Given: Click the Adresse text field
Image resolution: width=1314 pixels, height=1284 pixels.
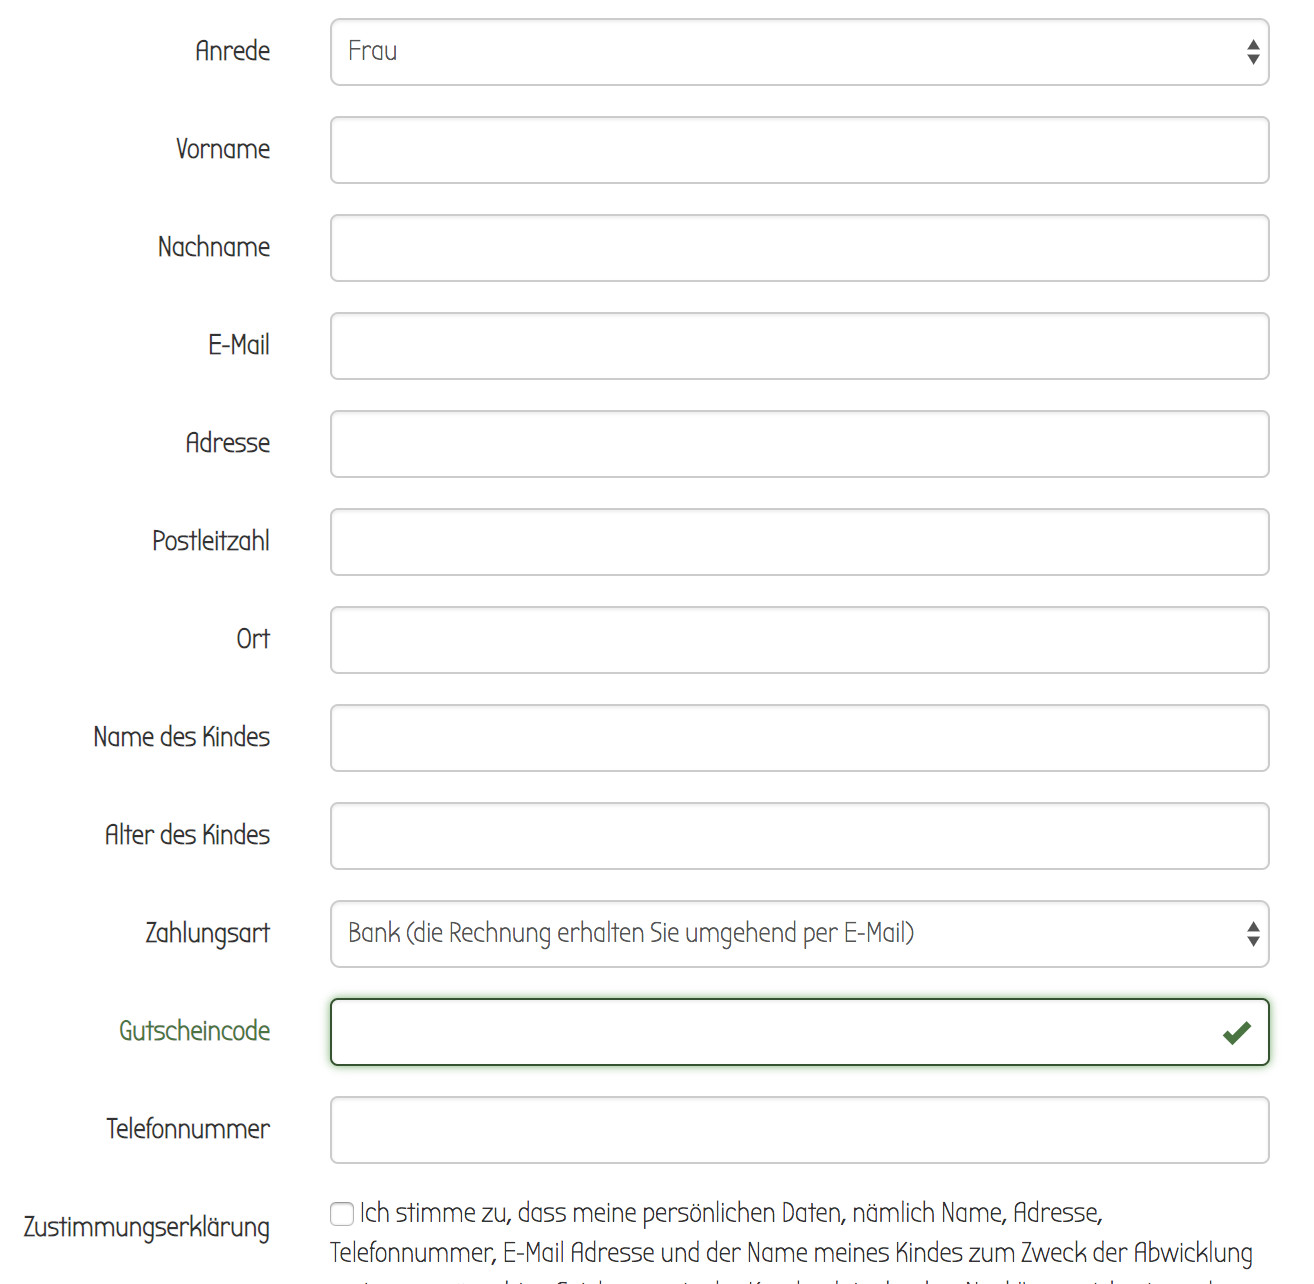Looking at the screenshot, I should pyautogui.click(x=798, y=444).
